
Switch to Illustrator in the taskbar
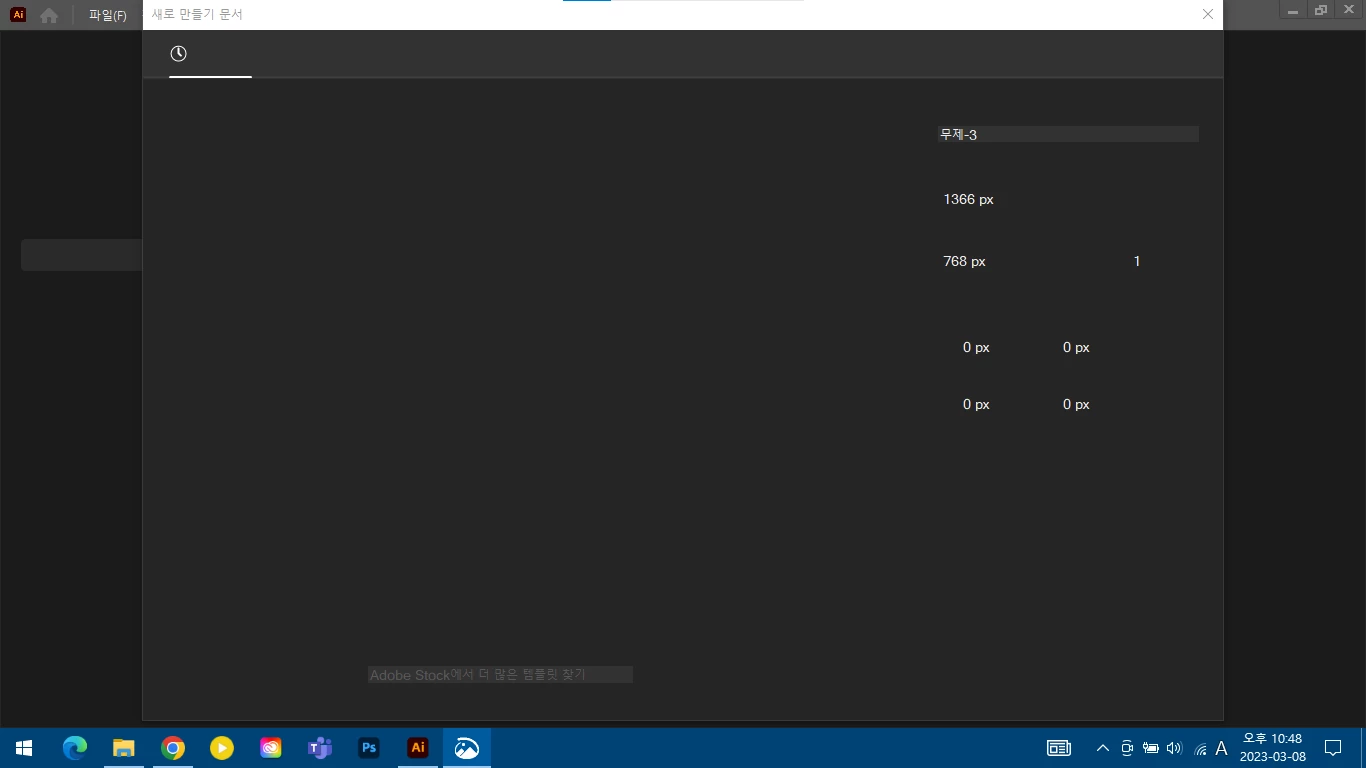point(418,748)
